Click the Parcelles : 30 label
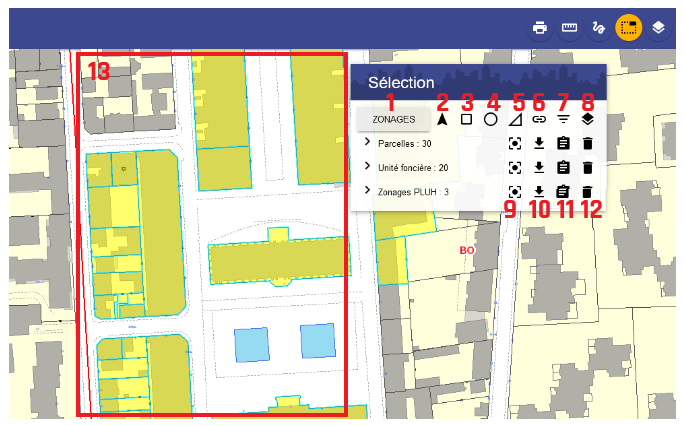685x426 pixels. click(x=405, y=144)
